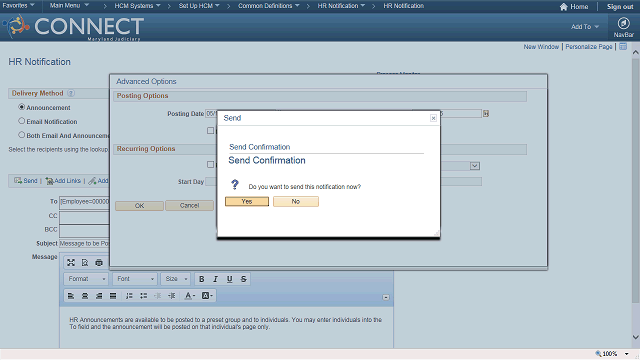Image resolution: width=640 pixels, height=360 pixels.
Task: Click the page scrollbar up arrow
Action: point(636,52)
